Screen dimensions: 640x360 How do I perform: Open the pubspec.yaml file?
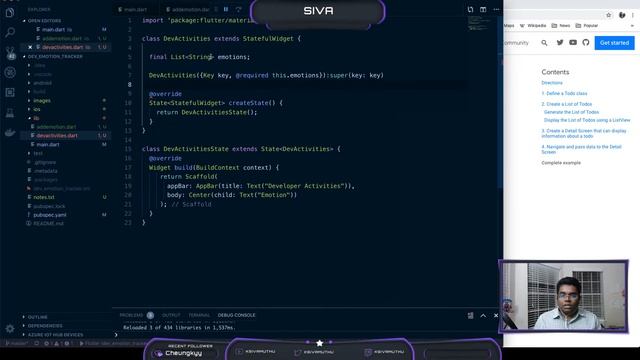point(50,215)
